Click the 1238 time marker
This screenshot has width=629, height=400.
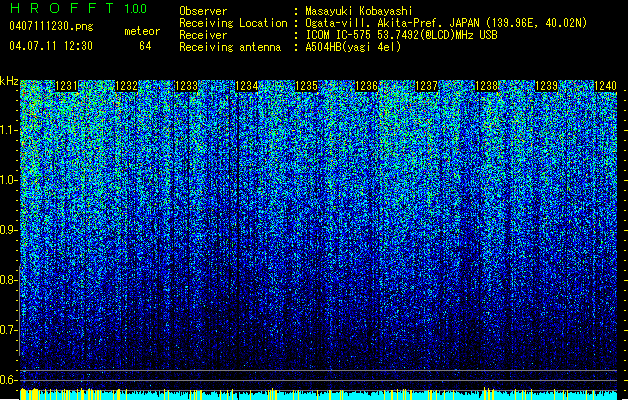pos(486,86)
